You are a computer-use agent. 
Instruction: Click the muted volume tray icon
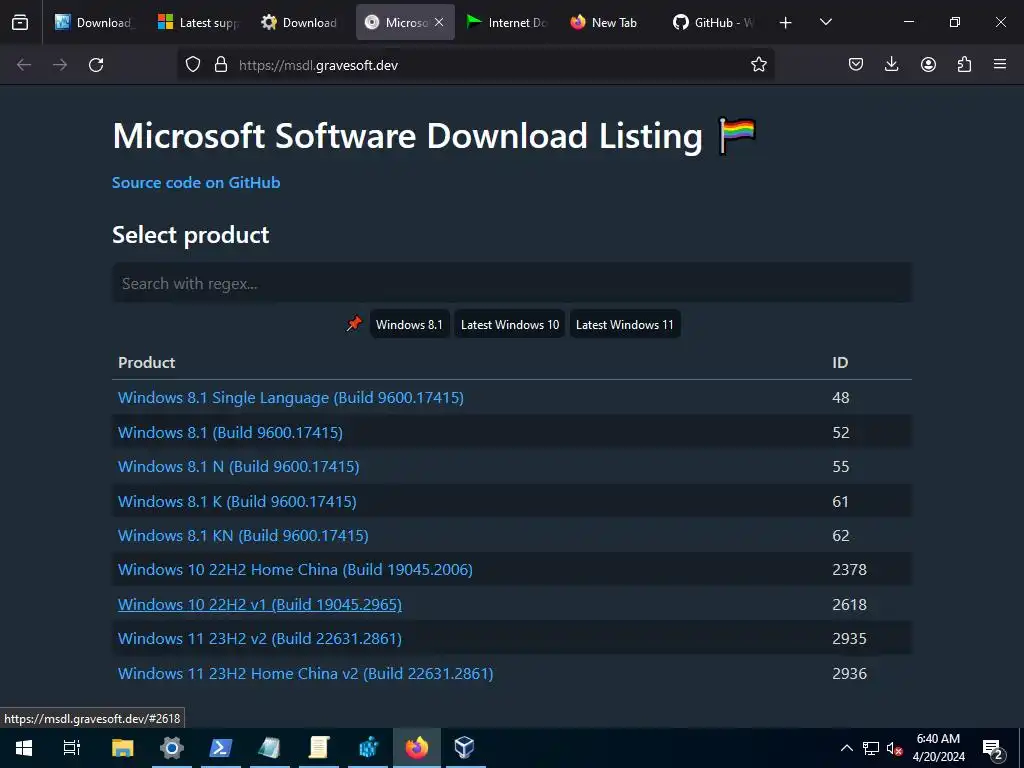click(895, 748)
